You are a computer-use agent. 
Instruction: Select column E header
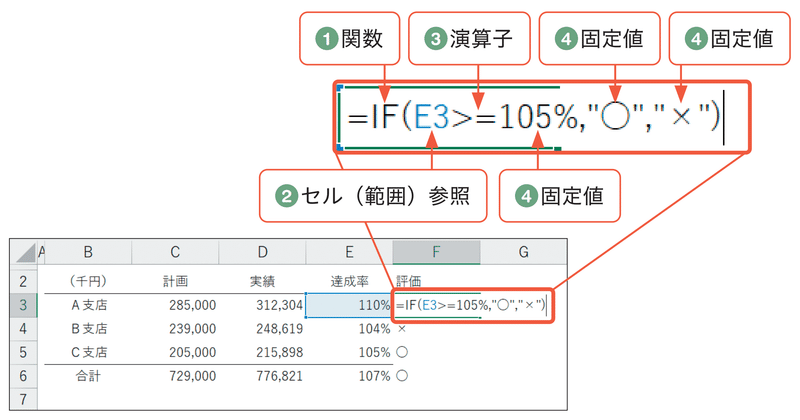pyautogui.click(x=349, y=252)
